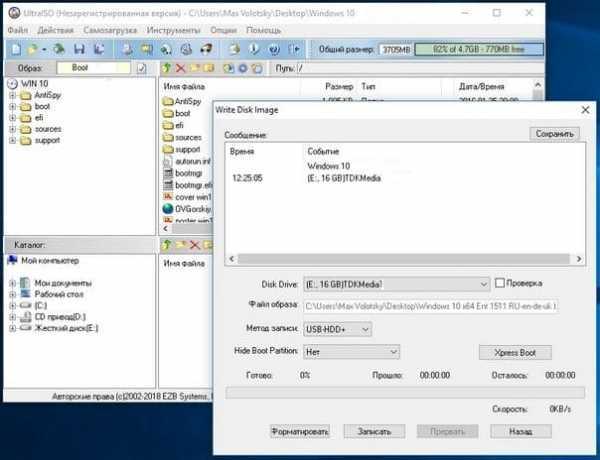Select the CD привод(D:) tree item
This screenshot has height=460, width=600.
[x=60, y=317]
